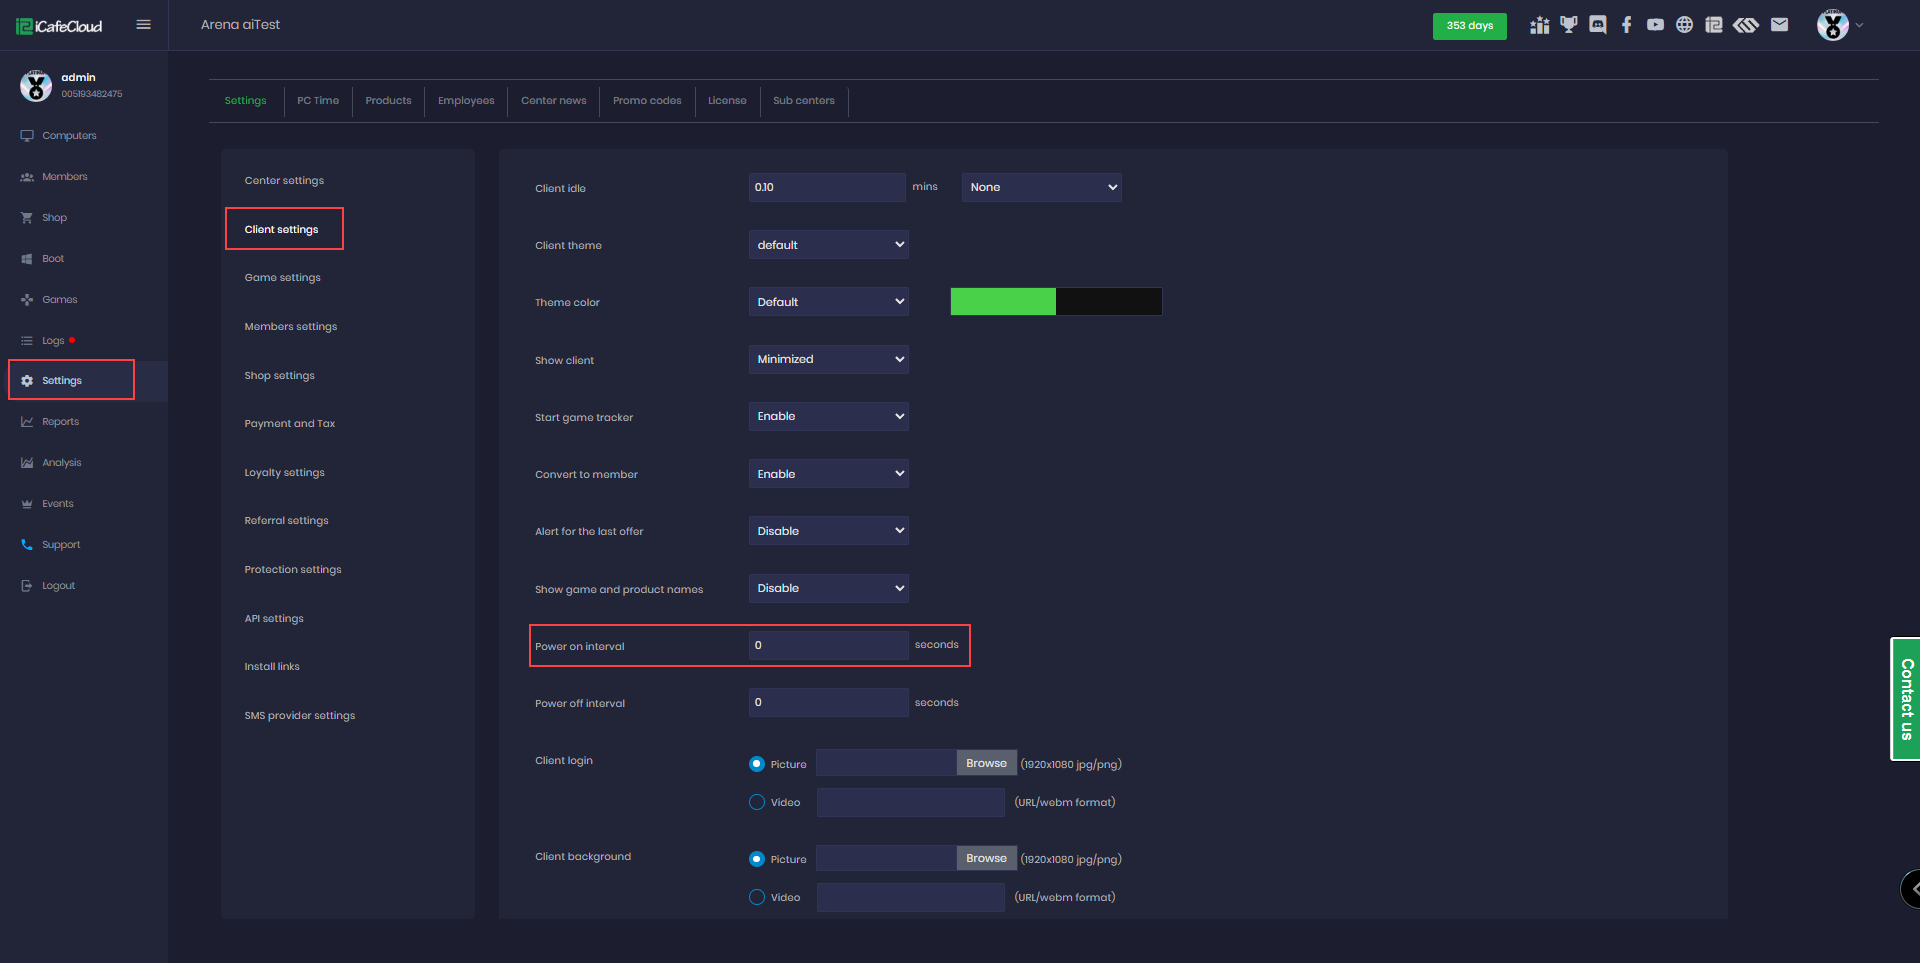Screen dimensions: 1920x963
Task: Click the globe website icon
Action: 1685,25
